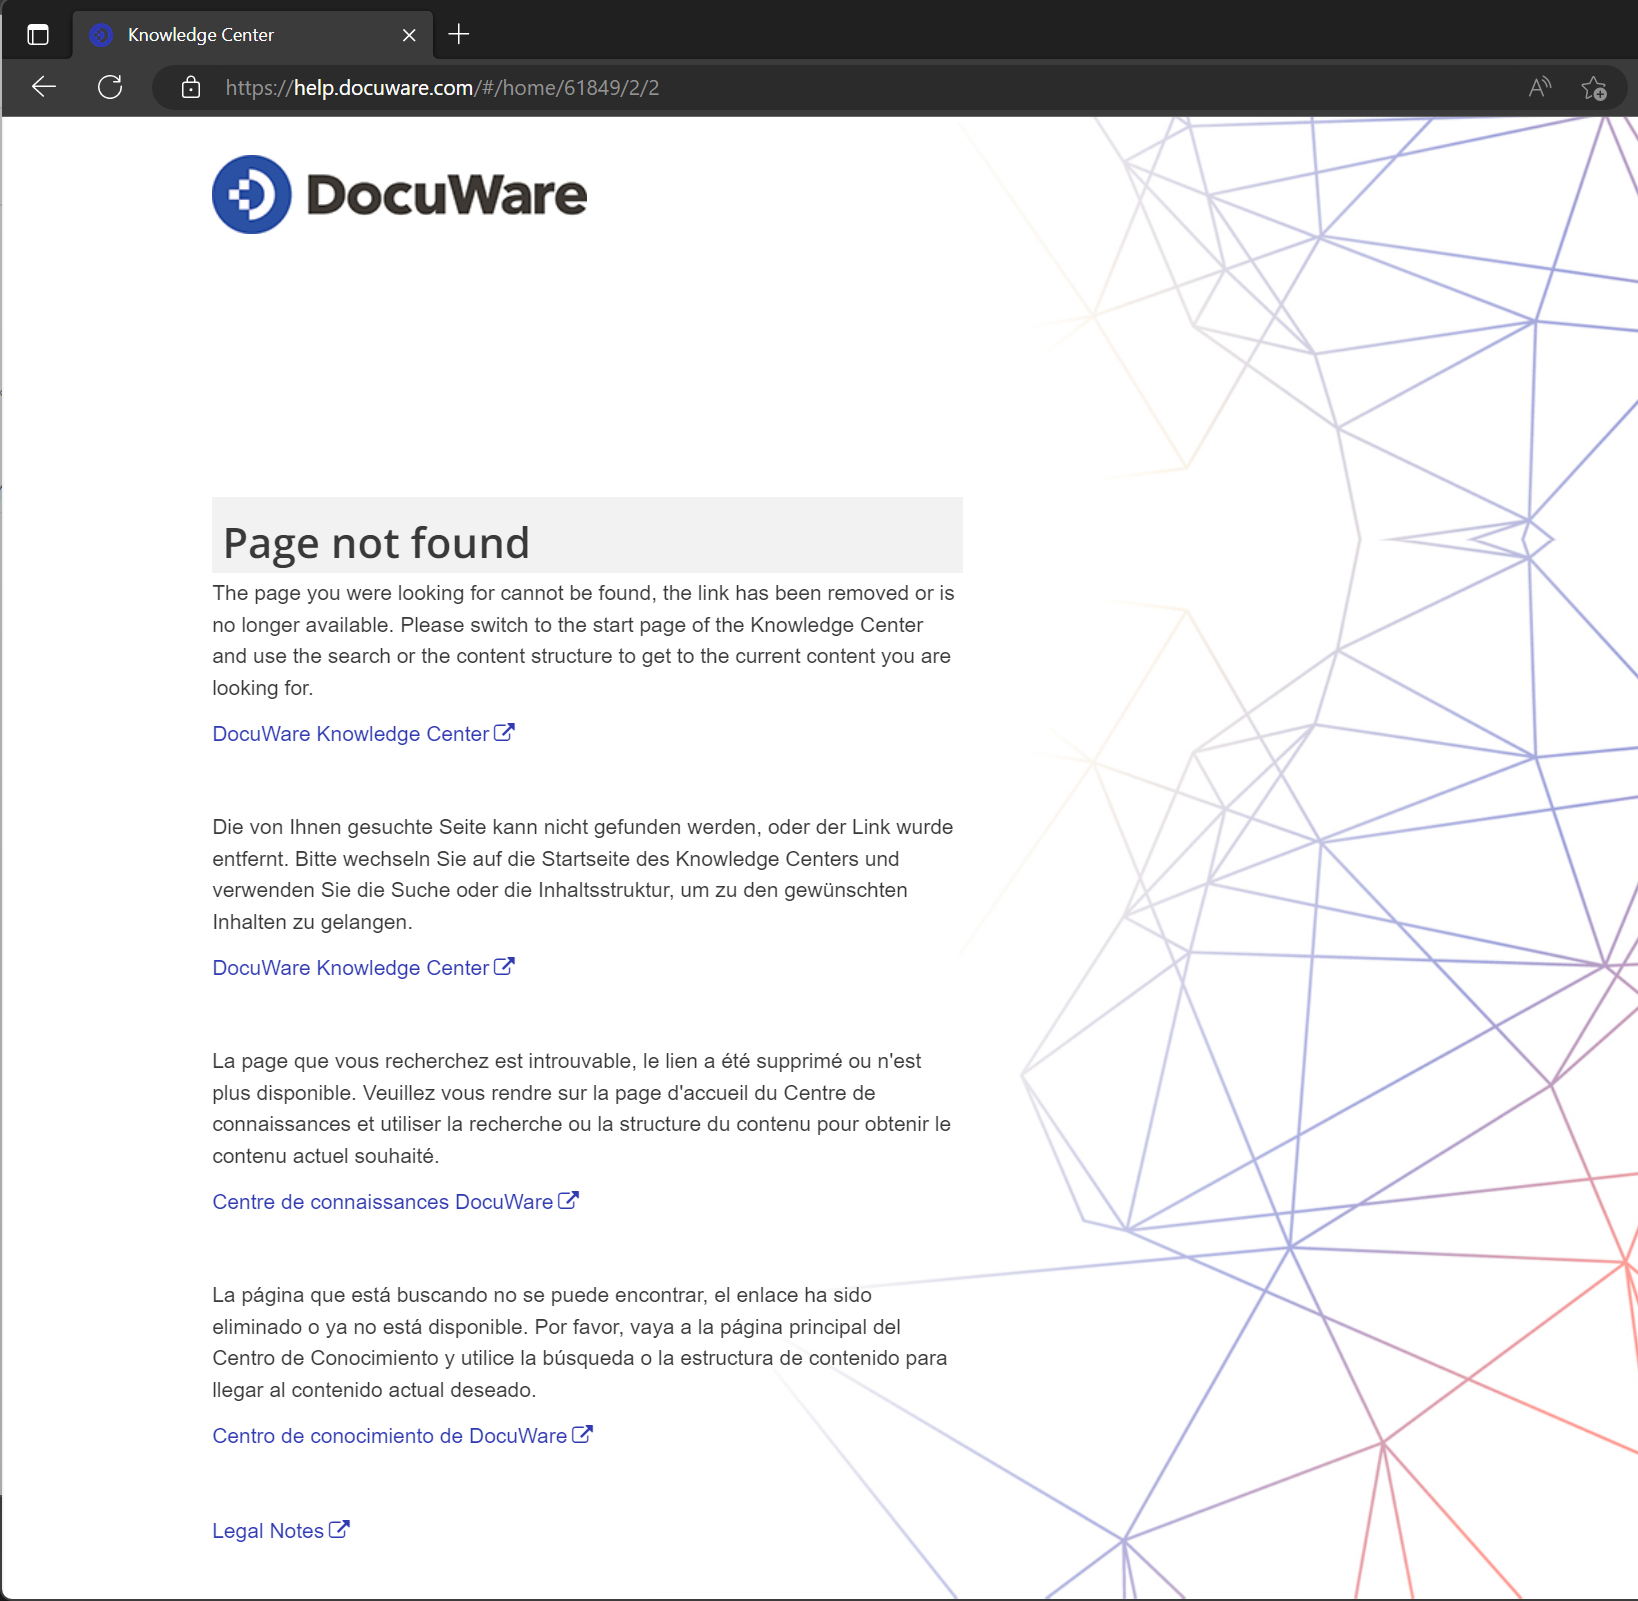Open DocuWare Knowledge Center link under English text
This screenshot has width=1638, height=1601.
coord(350,734)
